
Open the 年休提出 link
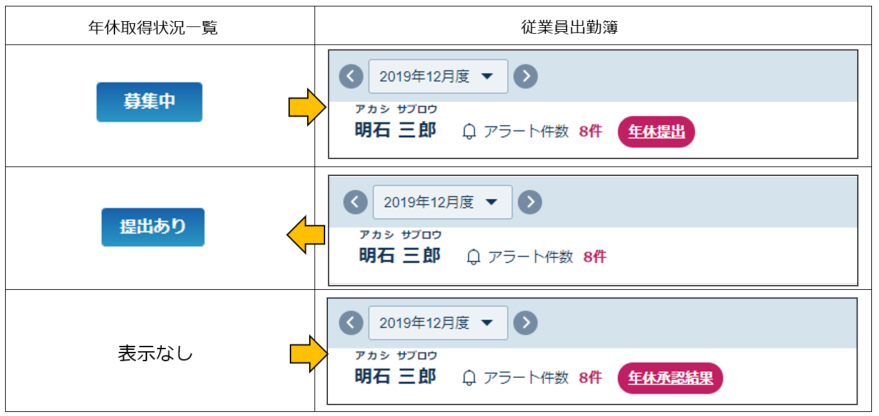click(656, 132)
